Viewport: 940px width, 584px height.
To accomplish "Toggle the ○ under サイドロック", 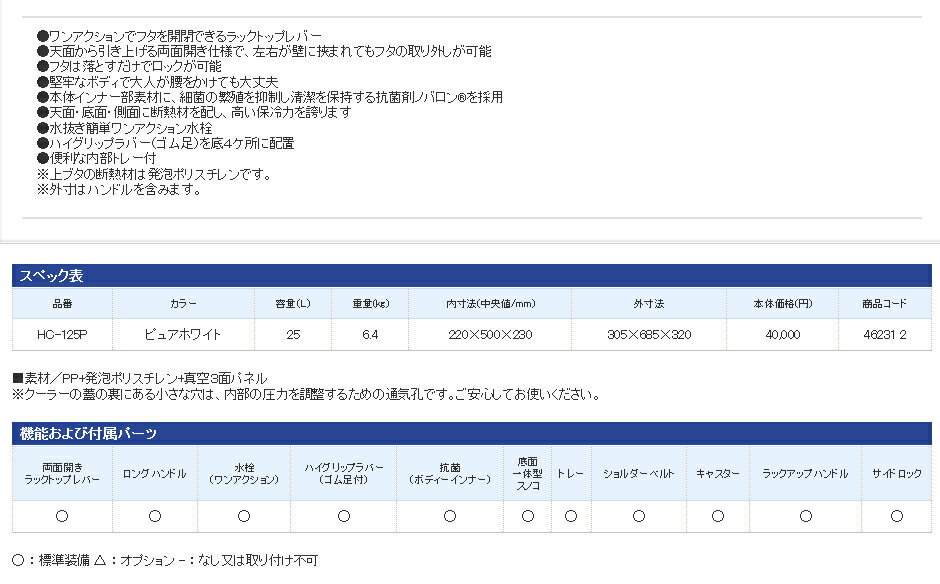I will [x=897, y=516].
